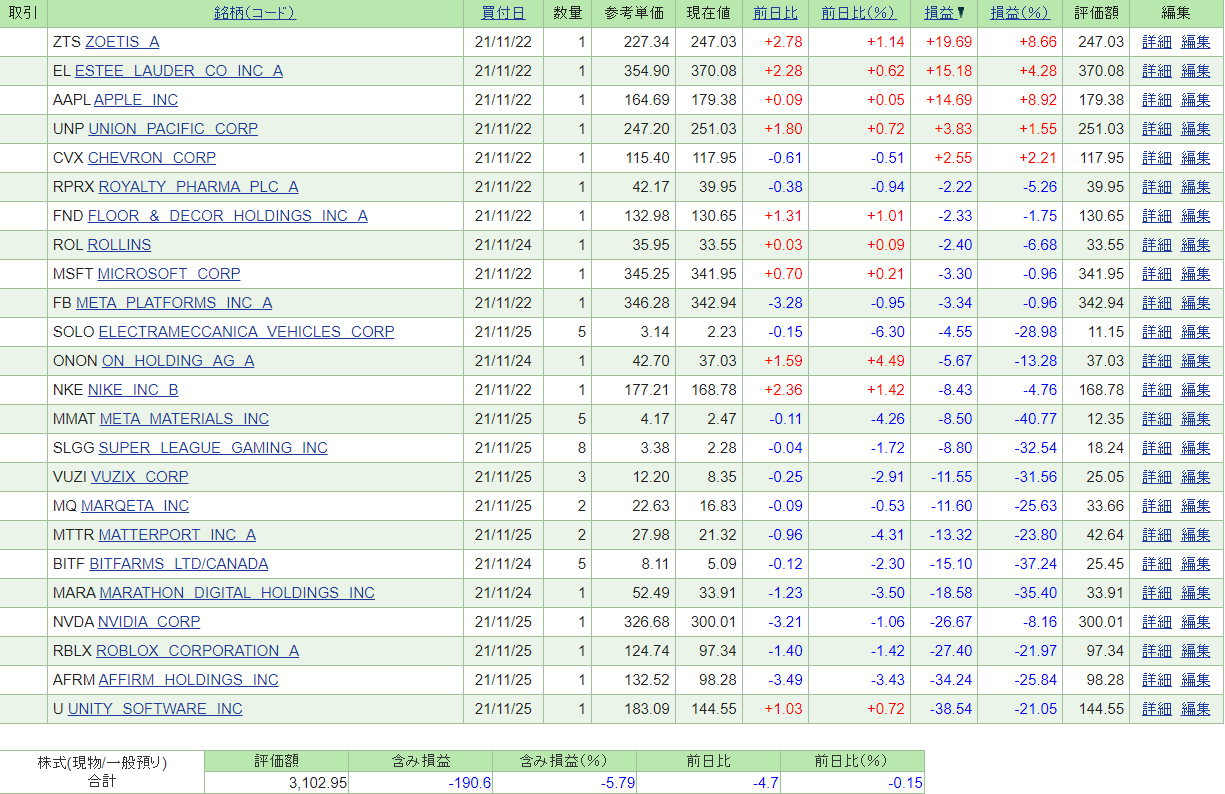View 詳細 for the FB row
The image size is (1225, 794).
pyautogui.click(x=1157, y=303)
